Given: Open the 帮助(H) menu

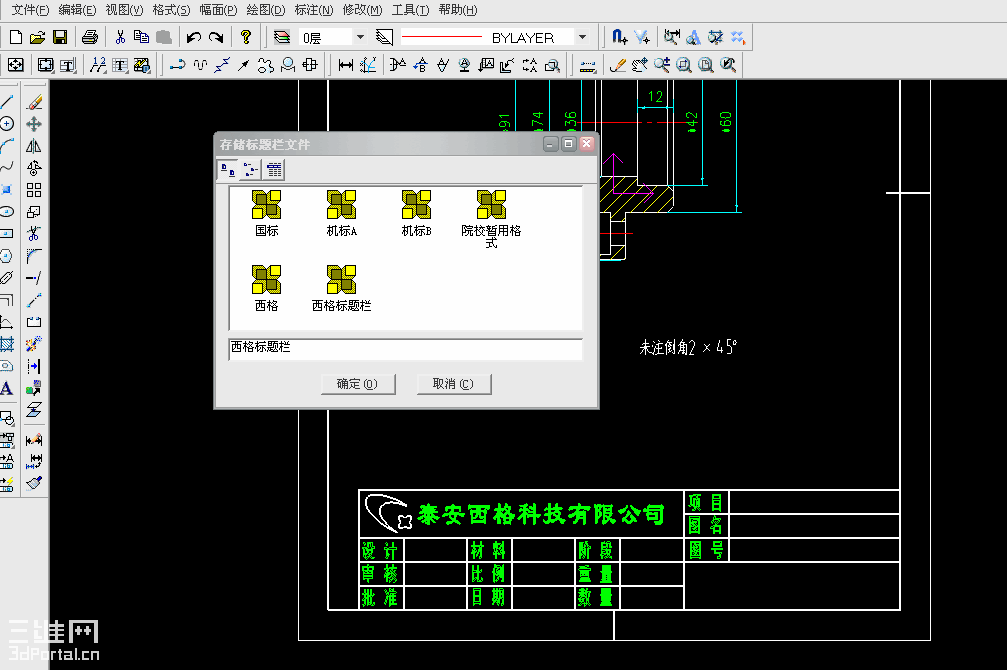Looking at the screenshot, I should coord(458,10).
